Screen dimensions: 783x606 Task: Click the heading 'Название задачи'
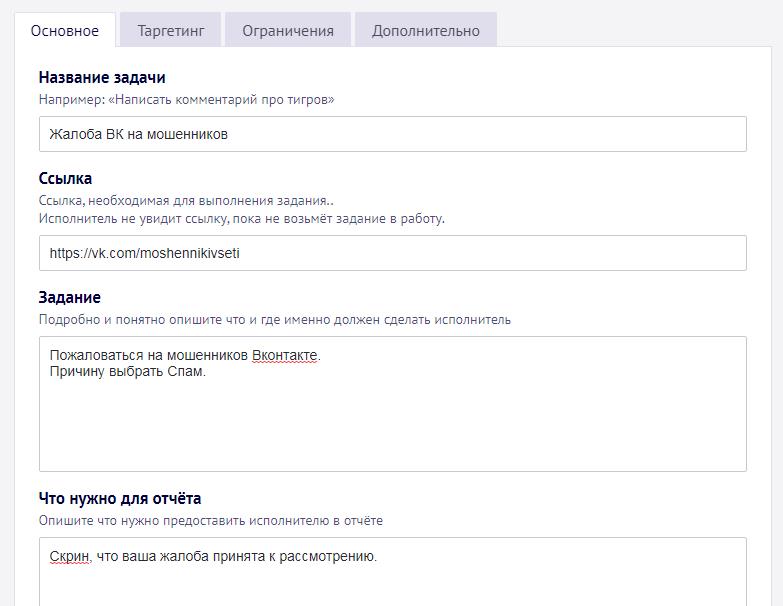coord(102,77)
